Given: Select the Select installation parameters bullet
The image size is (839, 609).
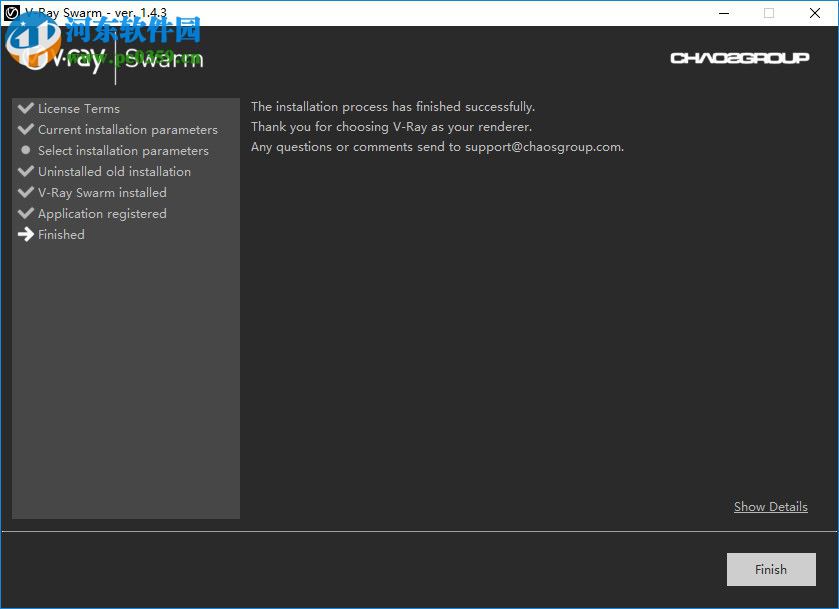Looking at the screenshot, I should 24,150.
